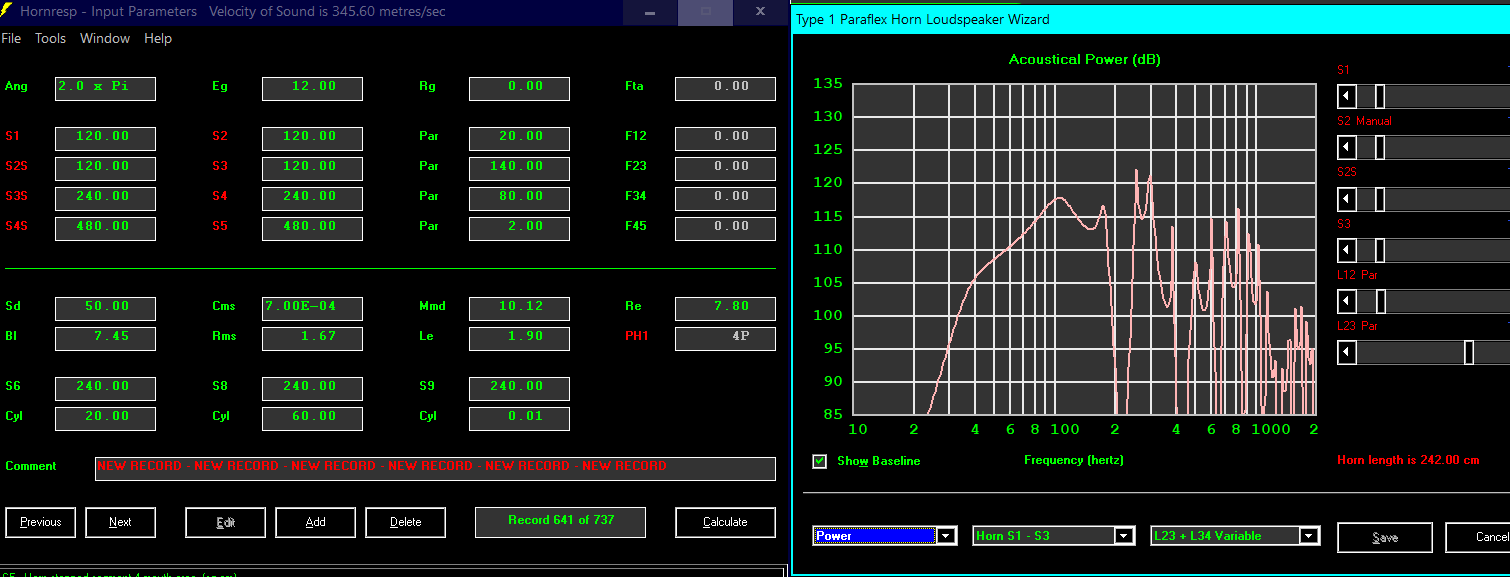Click the Sd field showing 50.00
The height and width of the screenshot is (577, 1510).
point(106,308)
